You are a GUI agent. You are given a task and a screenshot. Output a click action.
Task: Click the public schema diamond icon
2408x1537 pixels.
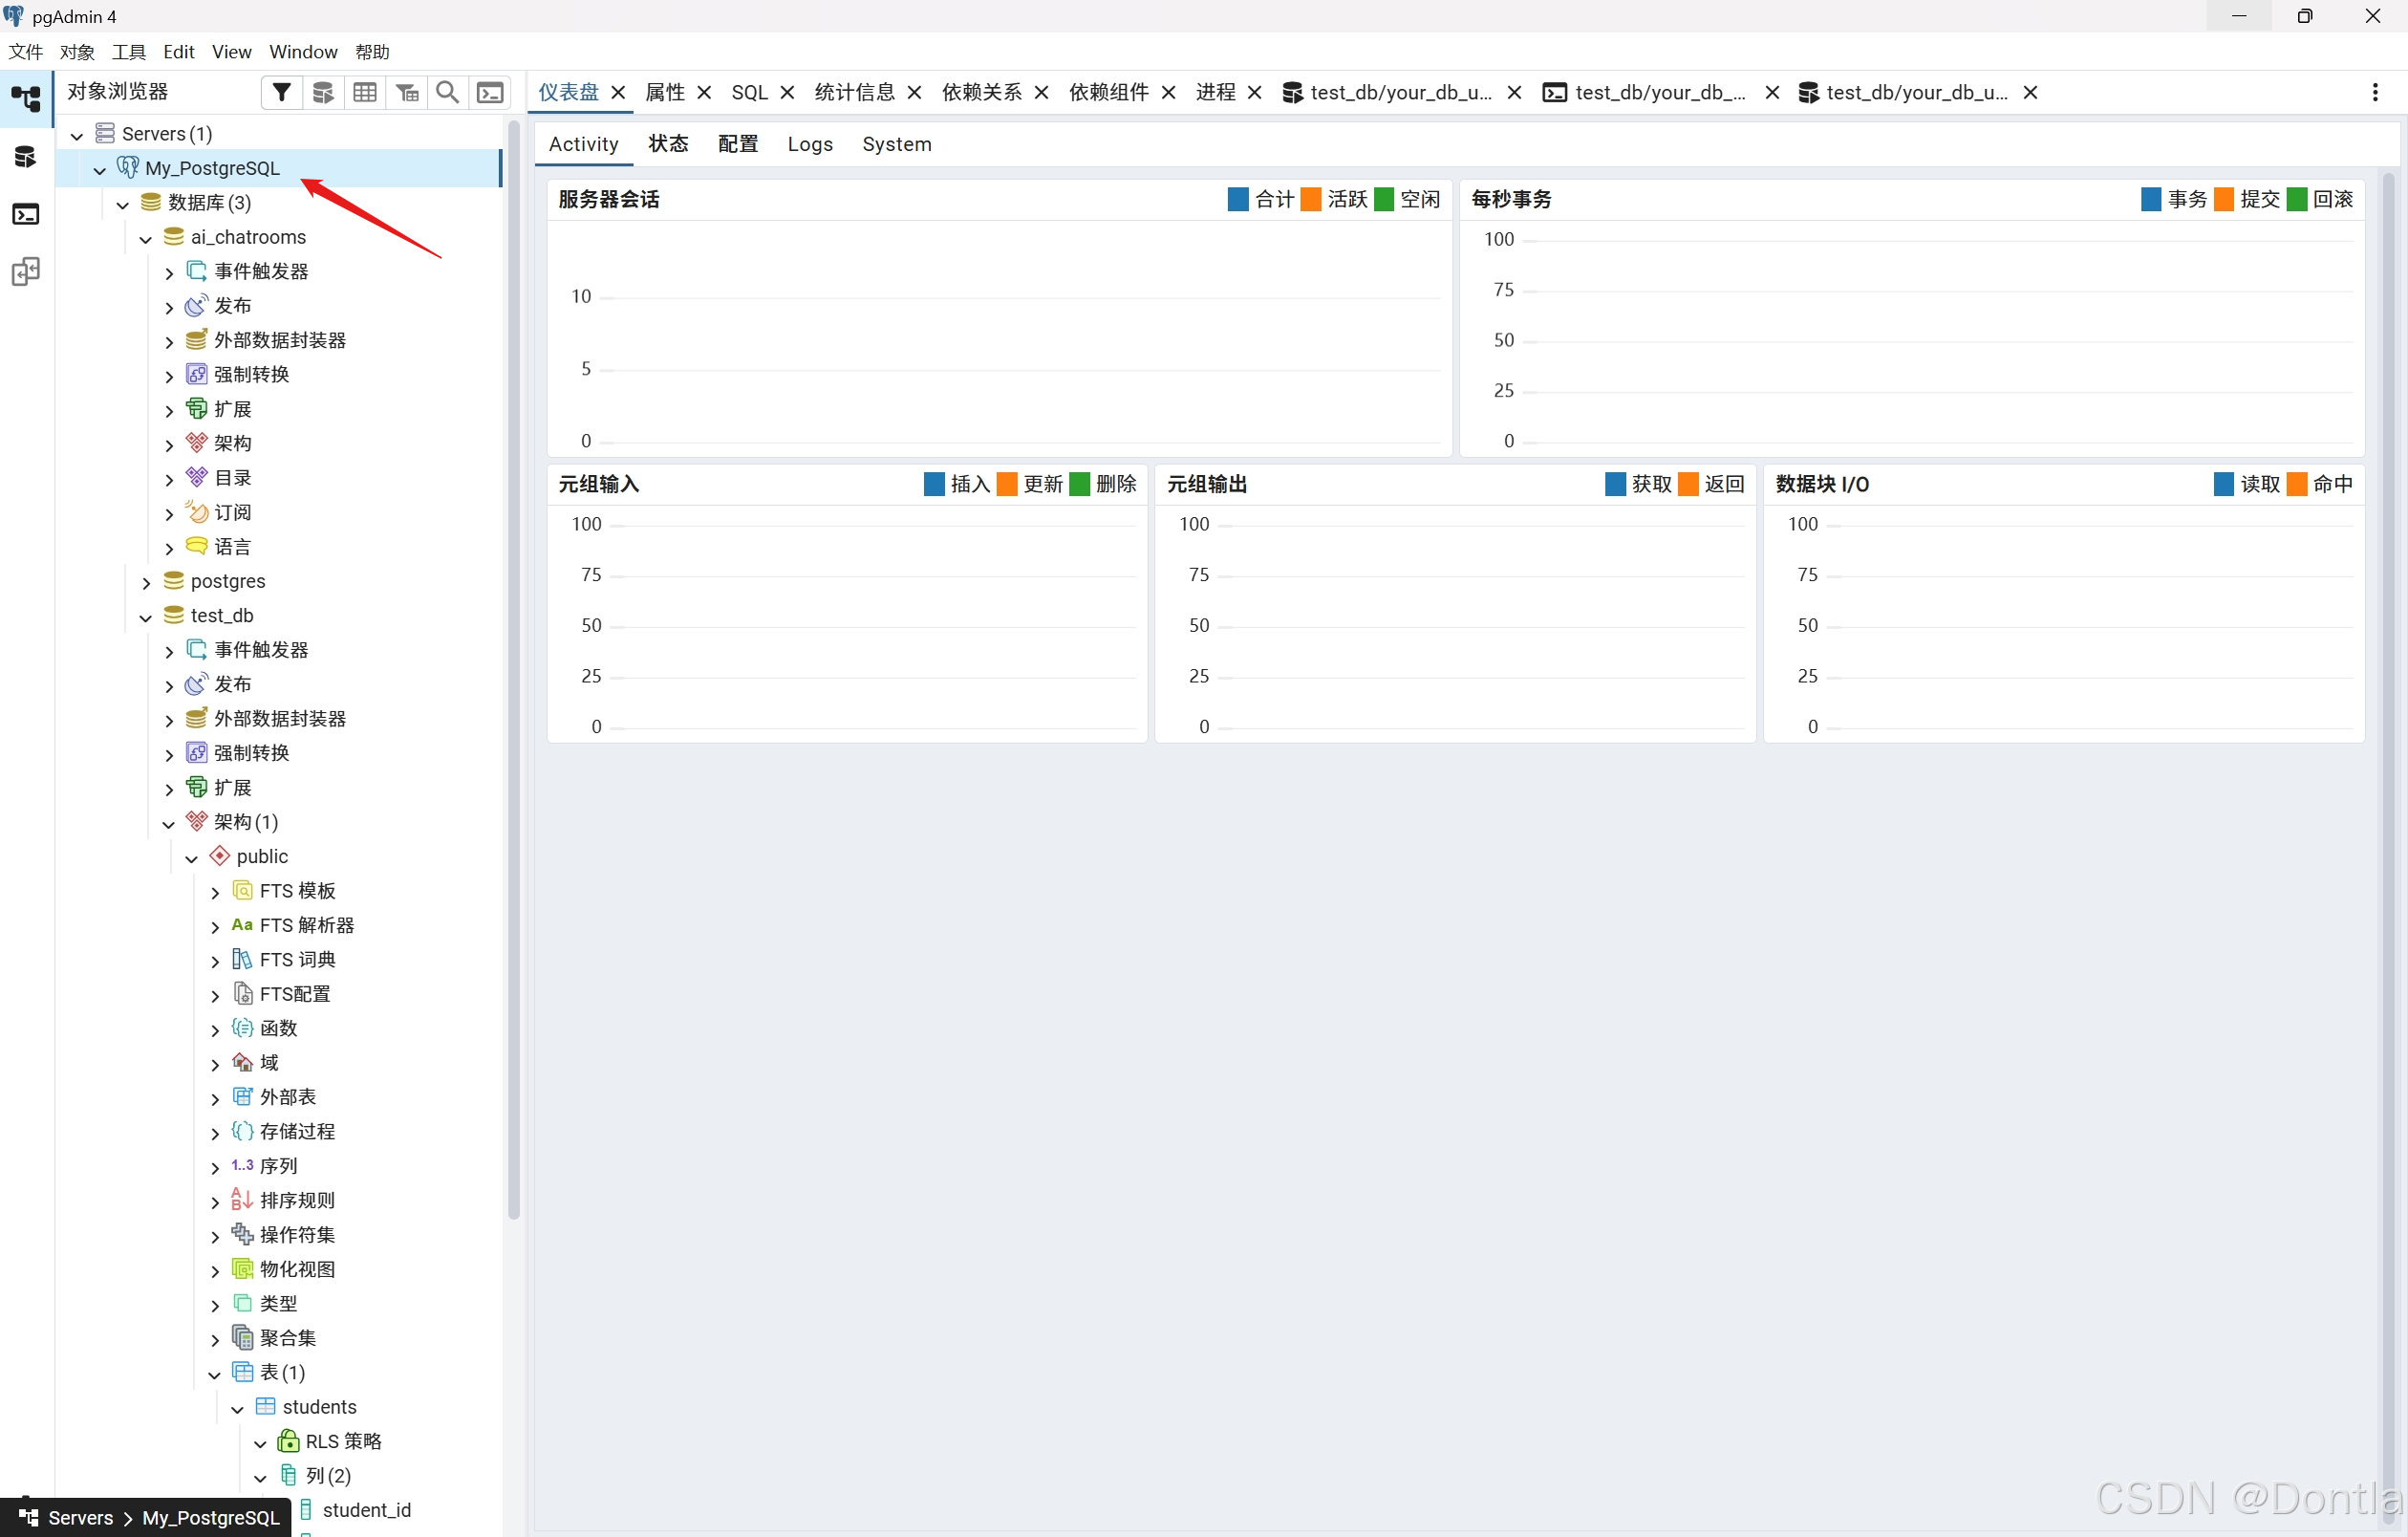pyautogui.click(x=220, y=855)
